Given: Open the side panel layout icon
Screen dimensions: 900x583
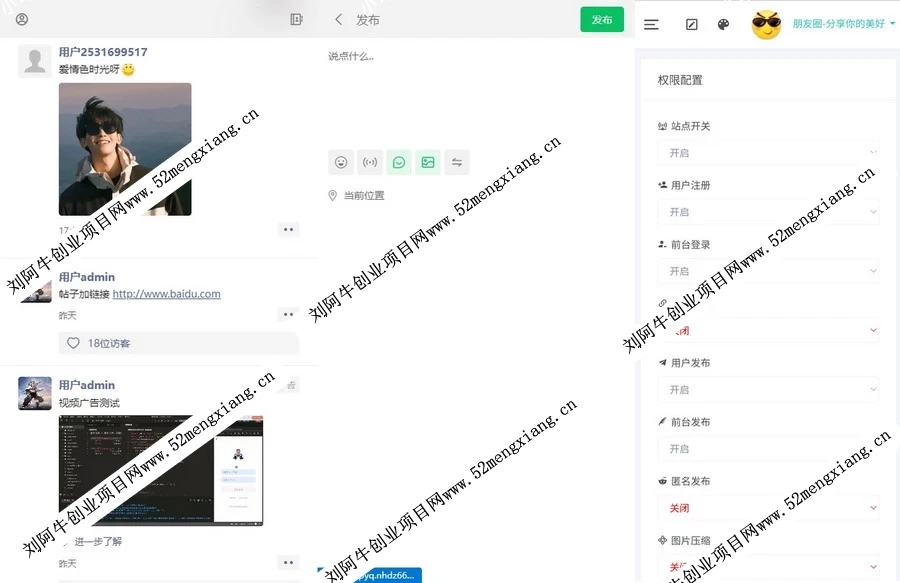Looking at the screenshot, I should click(296, 20).
